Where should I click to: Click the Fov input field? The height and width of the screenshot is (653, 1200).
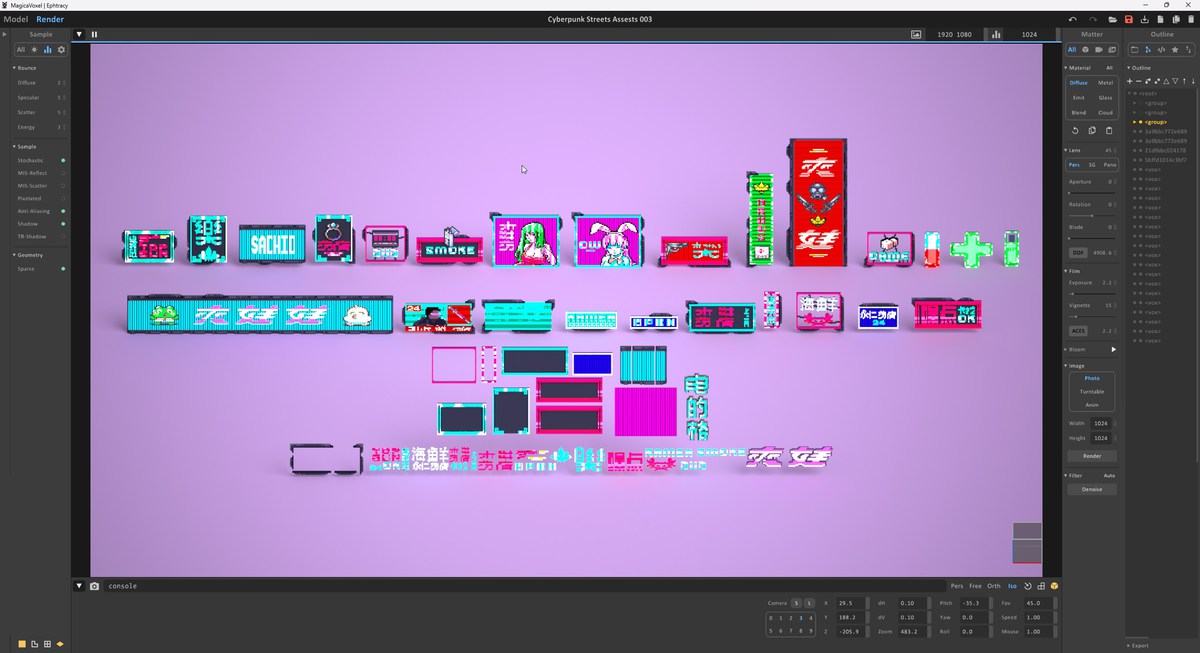1036,603
